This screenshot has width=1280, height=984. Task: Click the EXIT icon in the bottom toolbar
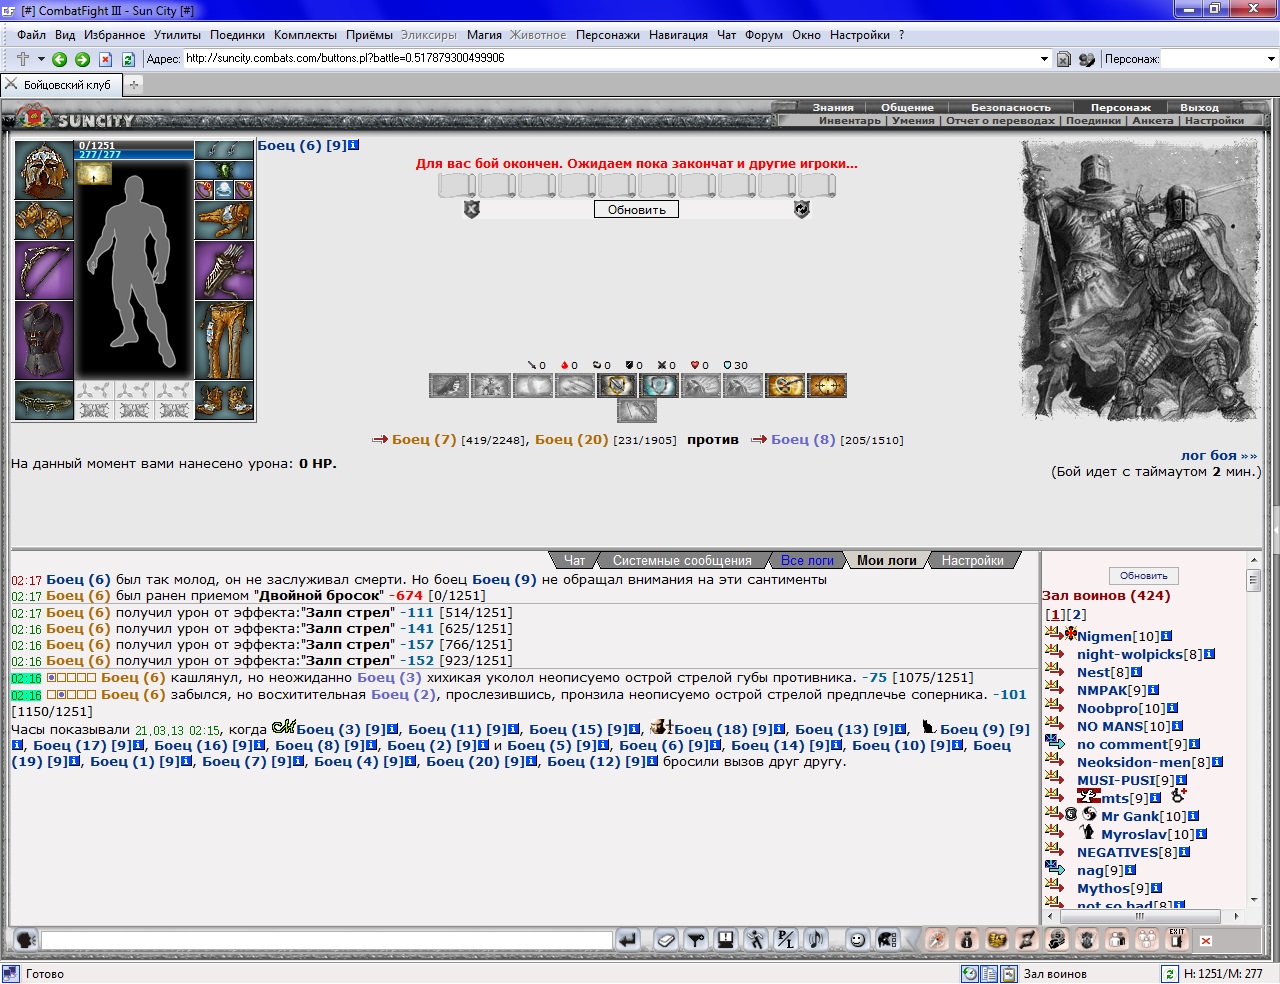(1177, 939)
